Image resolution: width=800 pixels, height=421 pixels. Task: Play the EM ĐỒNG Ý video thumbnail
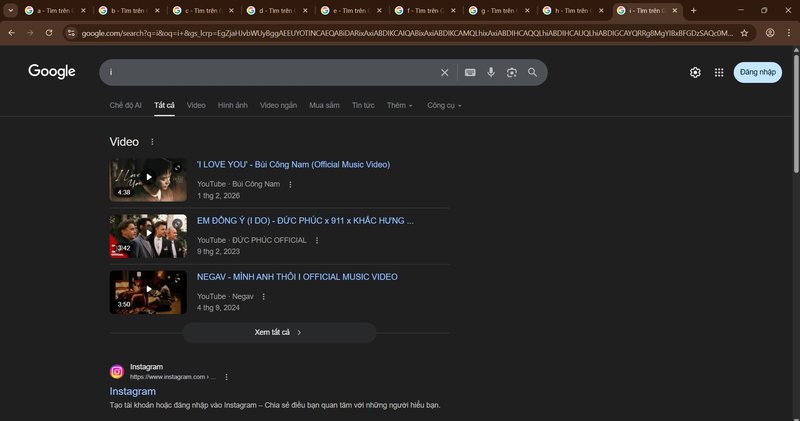click(148, 235)
